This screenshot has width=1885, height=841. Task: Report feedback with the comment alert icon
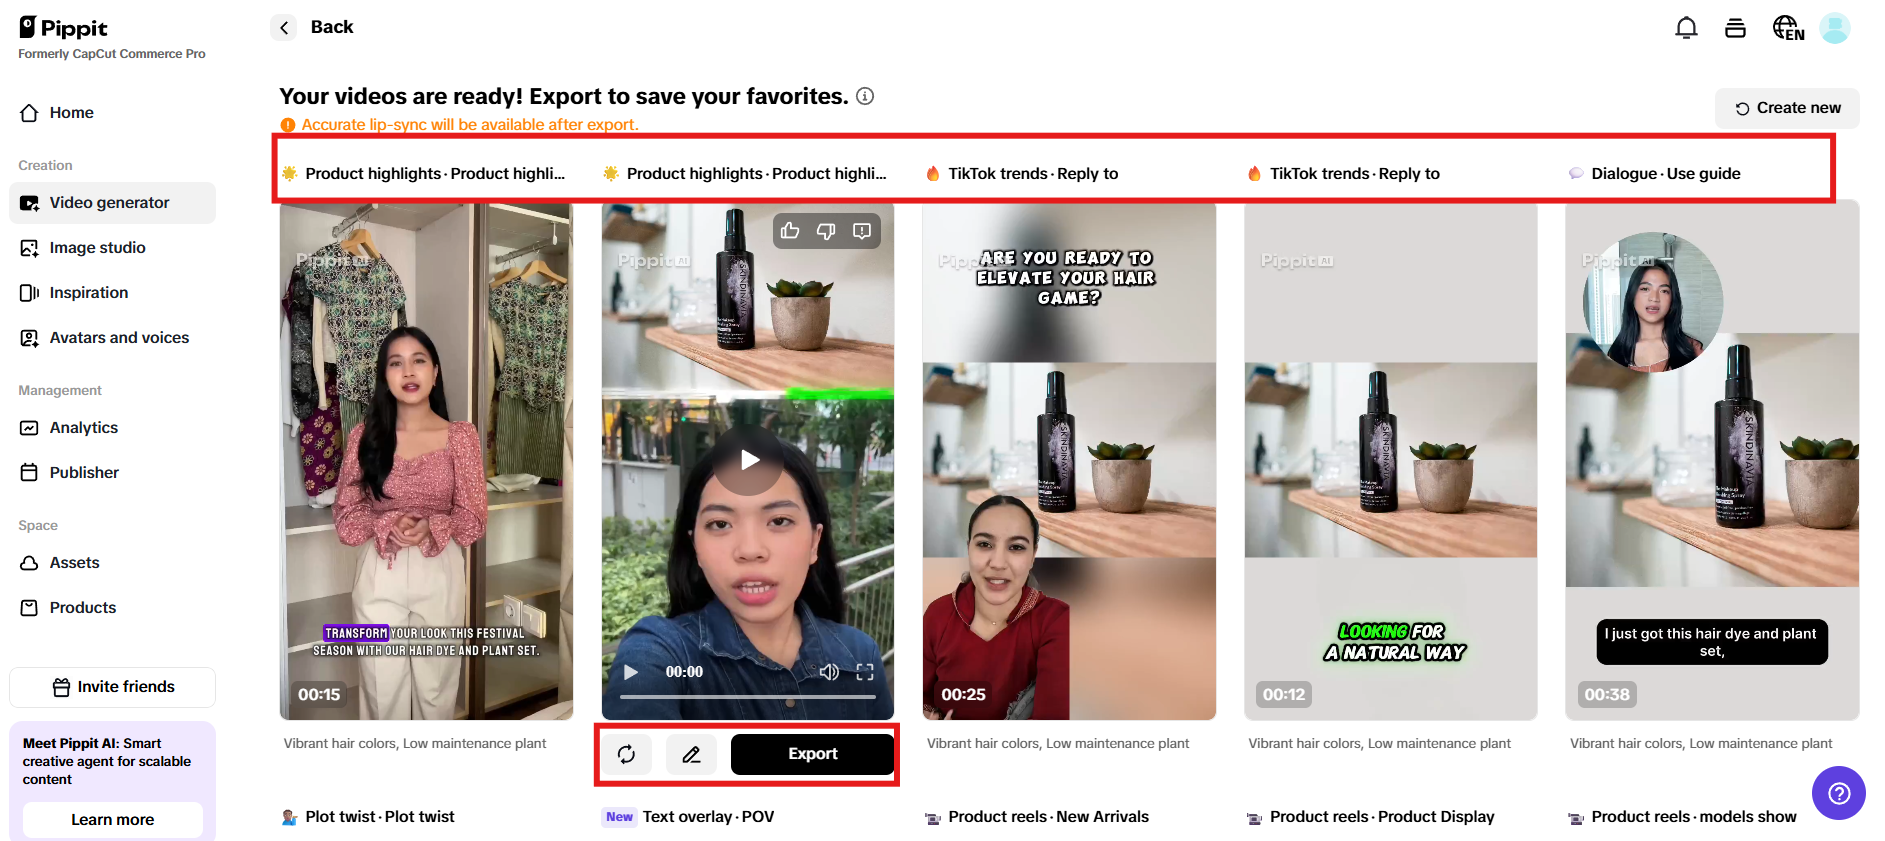[x=862, y=231]
